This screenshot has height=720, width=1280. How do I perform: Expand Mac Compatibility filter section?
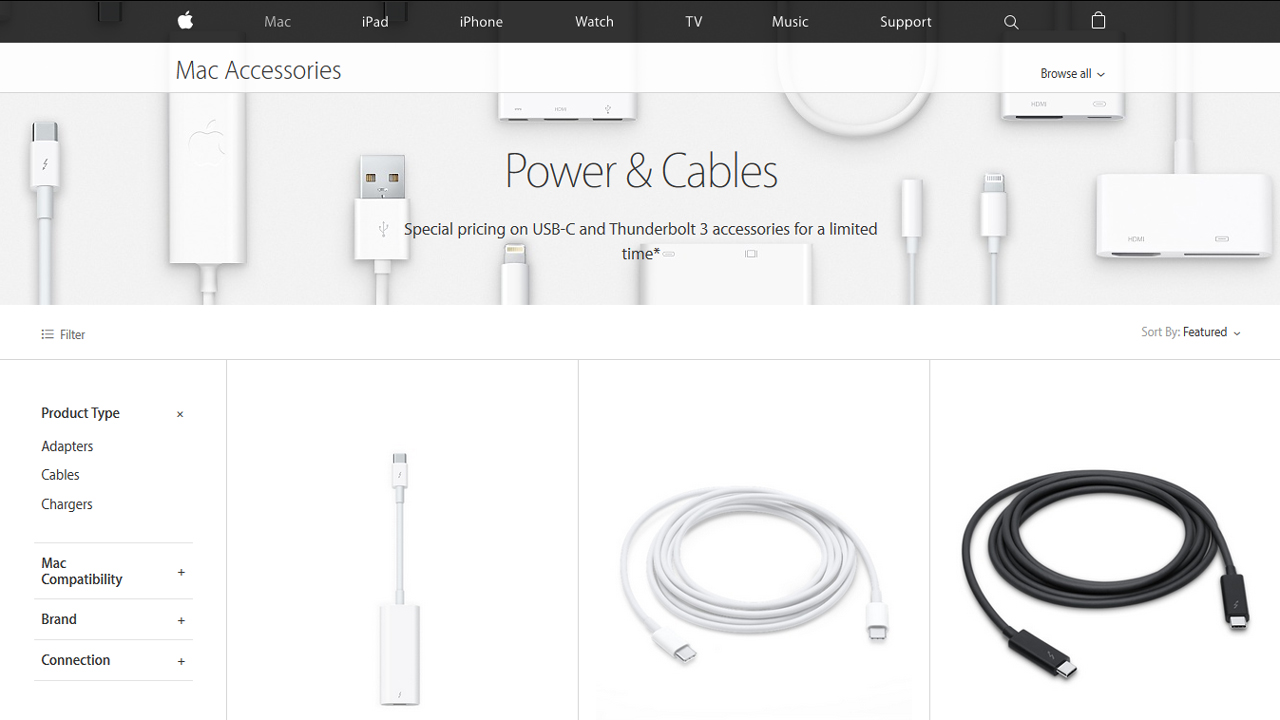click(181, 572)
